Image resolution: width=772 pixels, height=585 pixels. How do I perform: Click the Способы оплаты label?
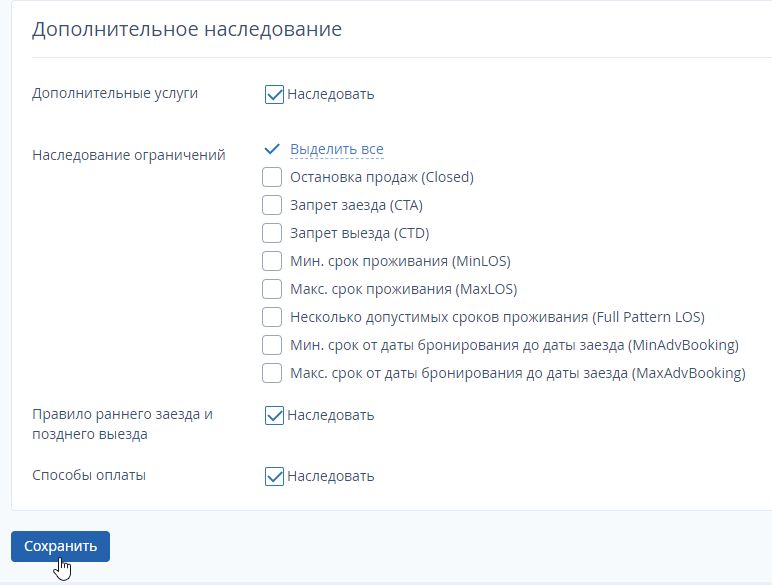click(89, 475)
